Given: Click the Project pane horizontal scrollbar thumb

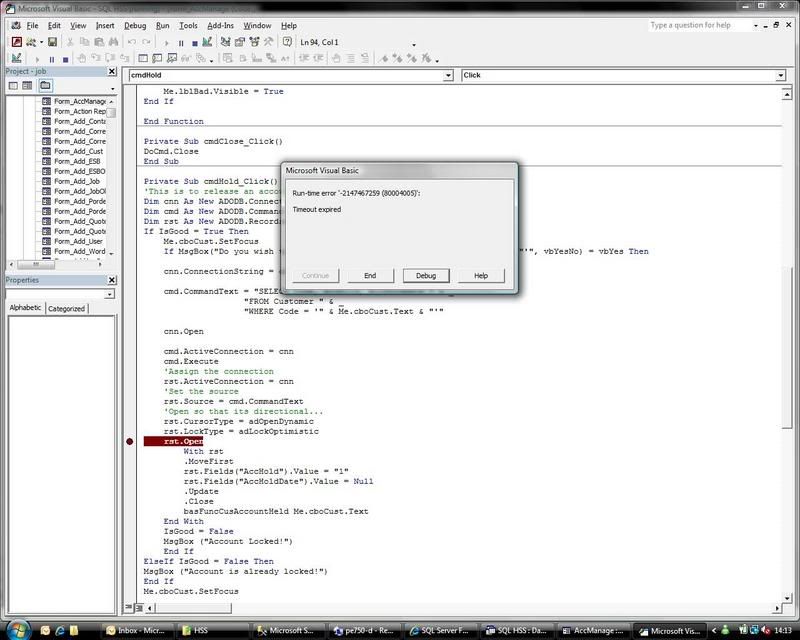Looking at the screenshot, I should 36,264.
